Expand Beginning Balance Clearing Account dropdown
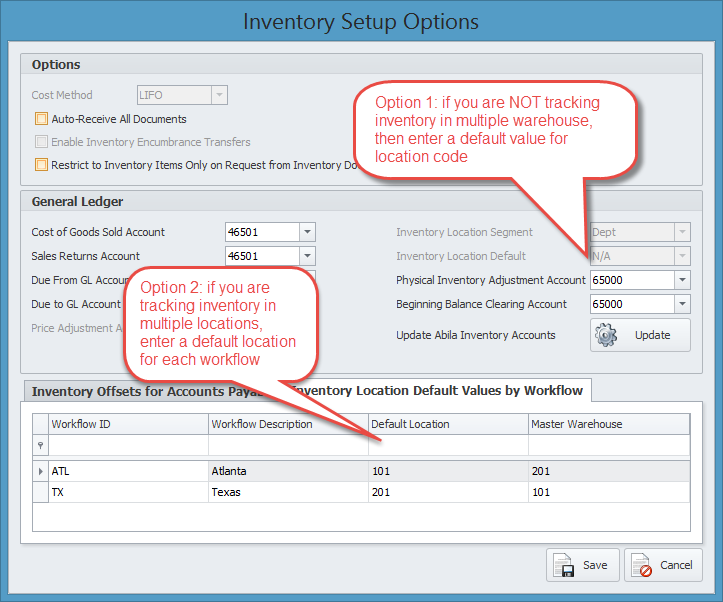The height and width of the screenshot is (602, 723). pos(682,304)
